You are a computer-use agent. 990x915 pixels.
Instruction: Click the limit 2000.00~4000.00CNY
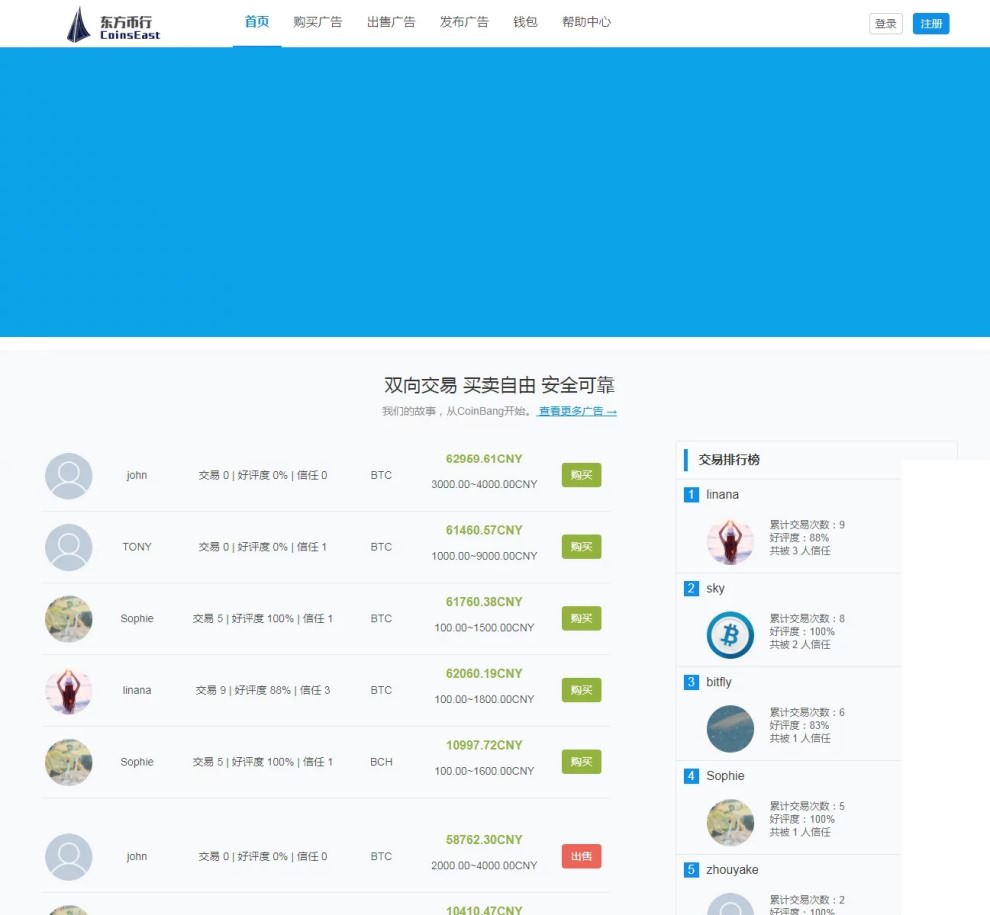pyautogui.click(x=484, y=866)
